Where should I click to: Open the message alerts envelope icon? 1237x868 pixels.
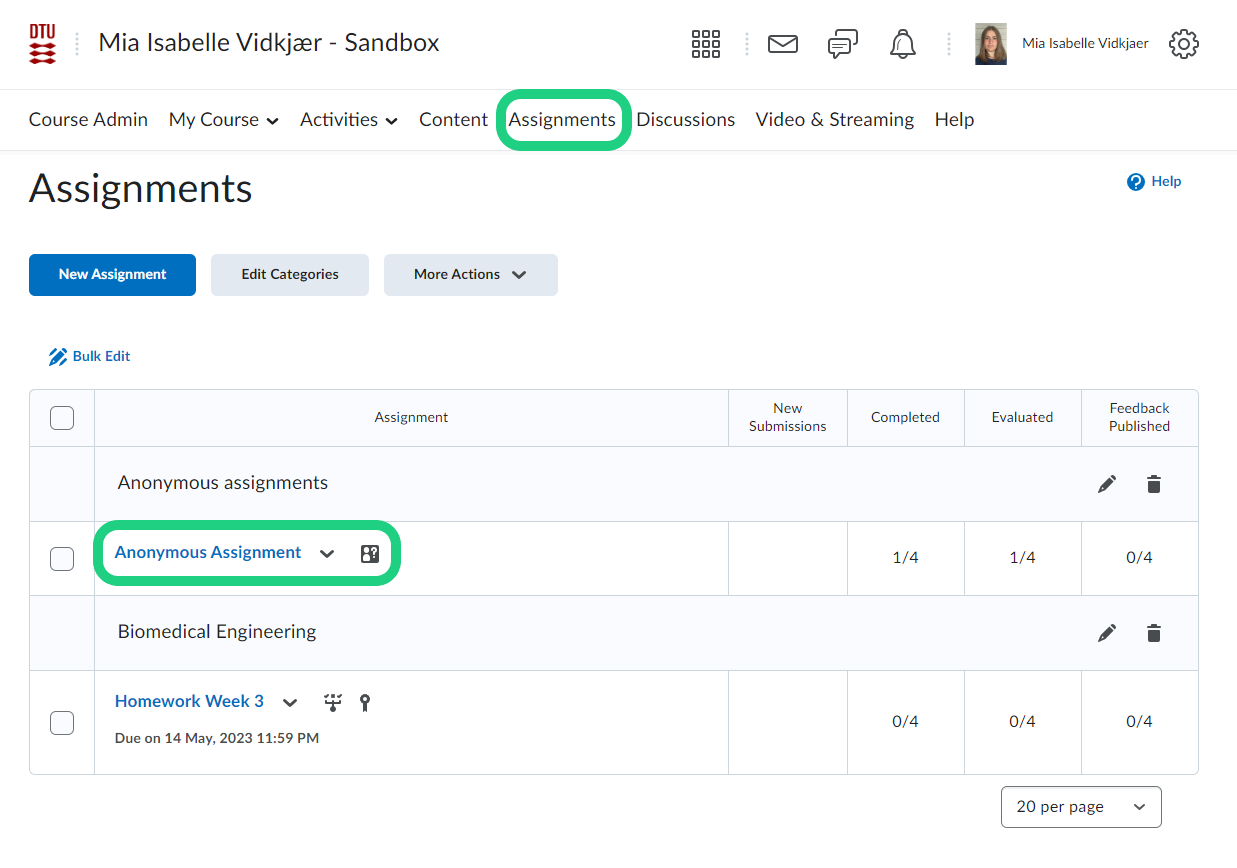click(782, 44)
